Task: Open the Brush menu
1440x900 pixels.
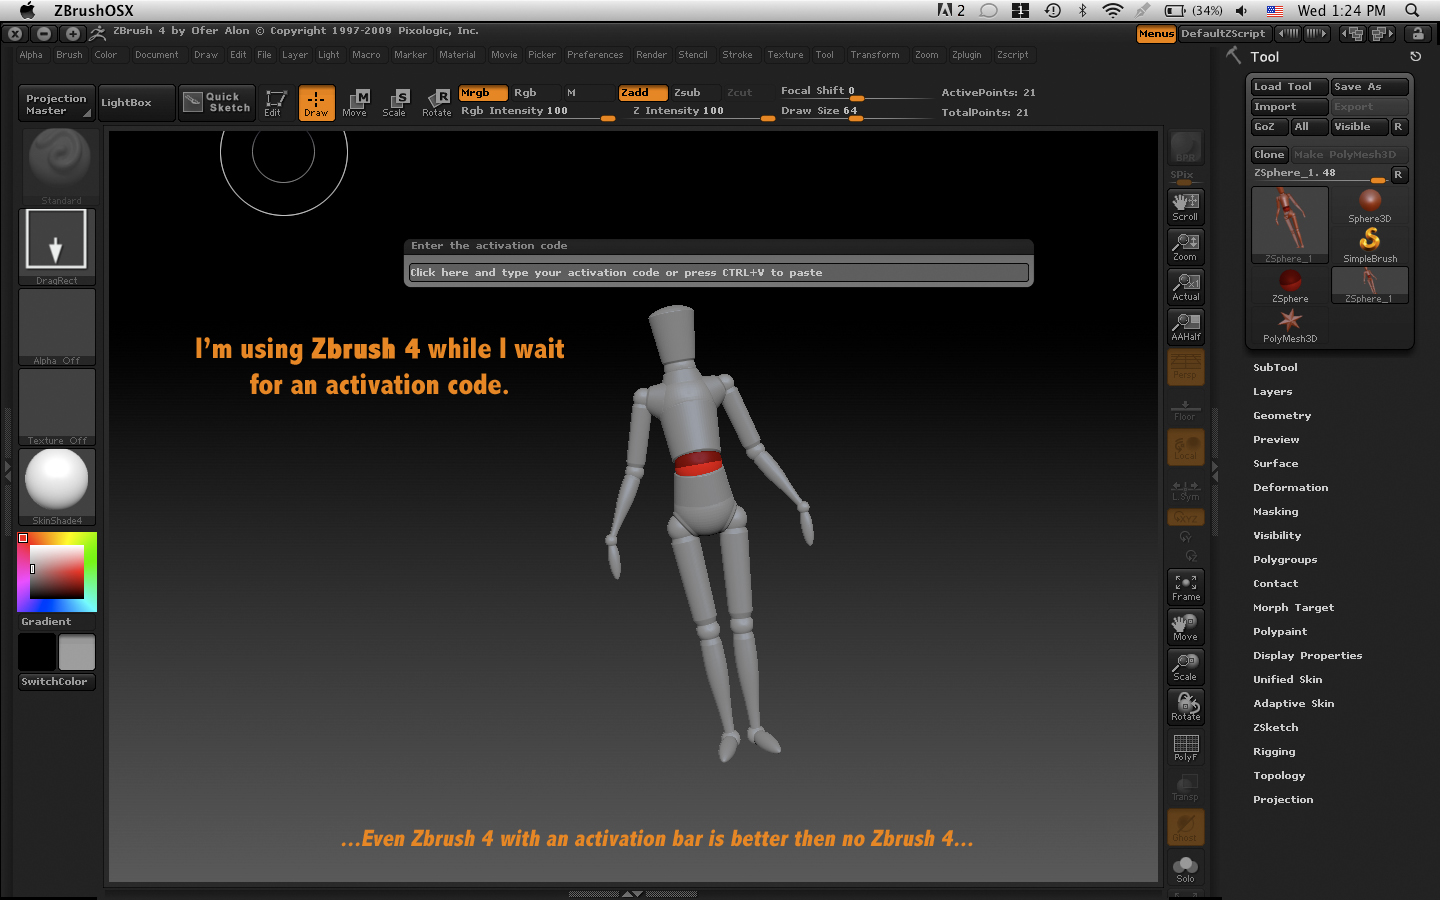Action: tap(69, 55)
